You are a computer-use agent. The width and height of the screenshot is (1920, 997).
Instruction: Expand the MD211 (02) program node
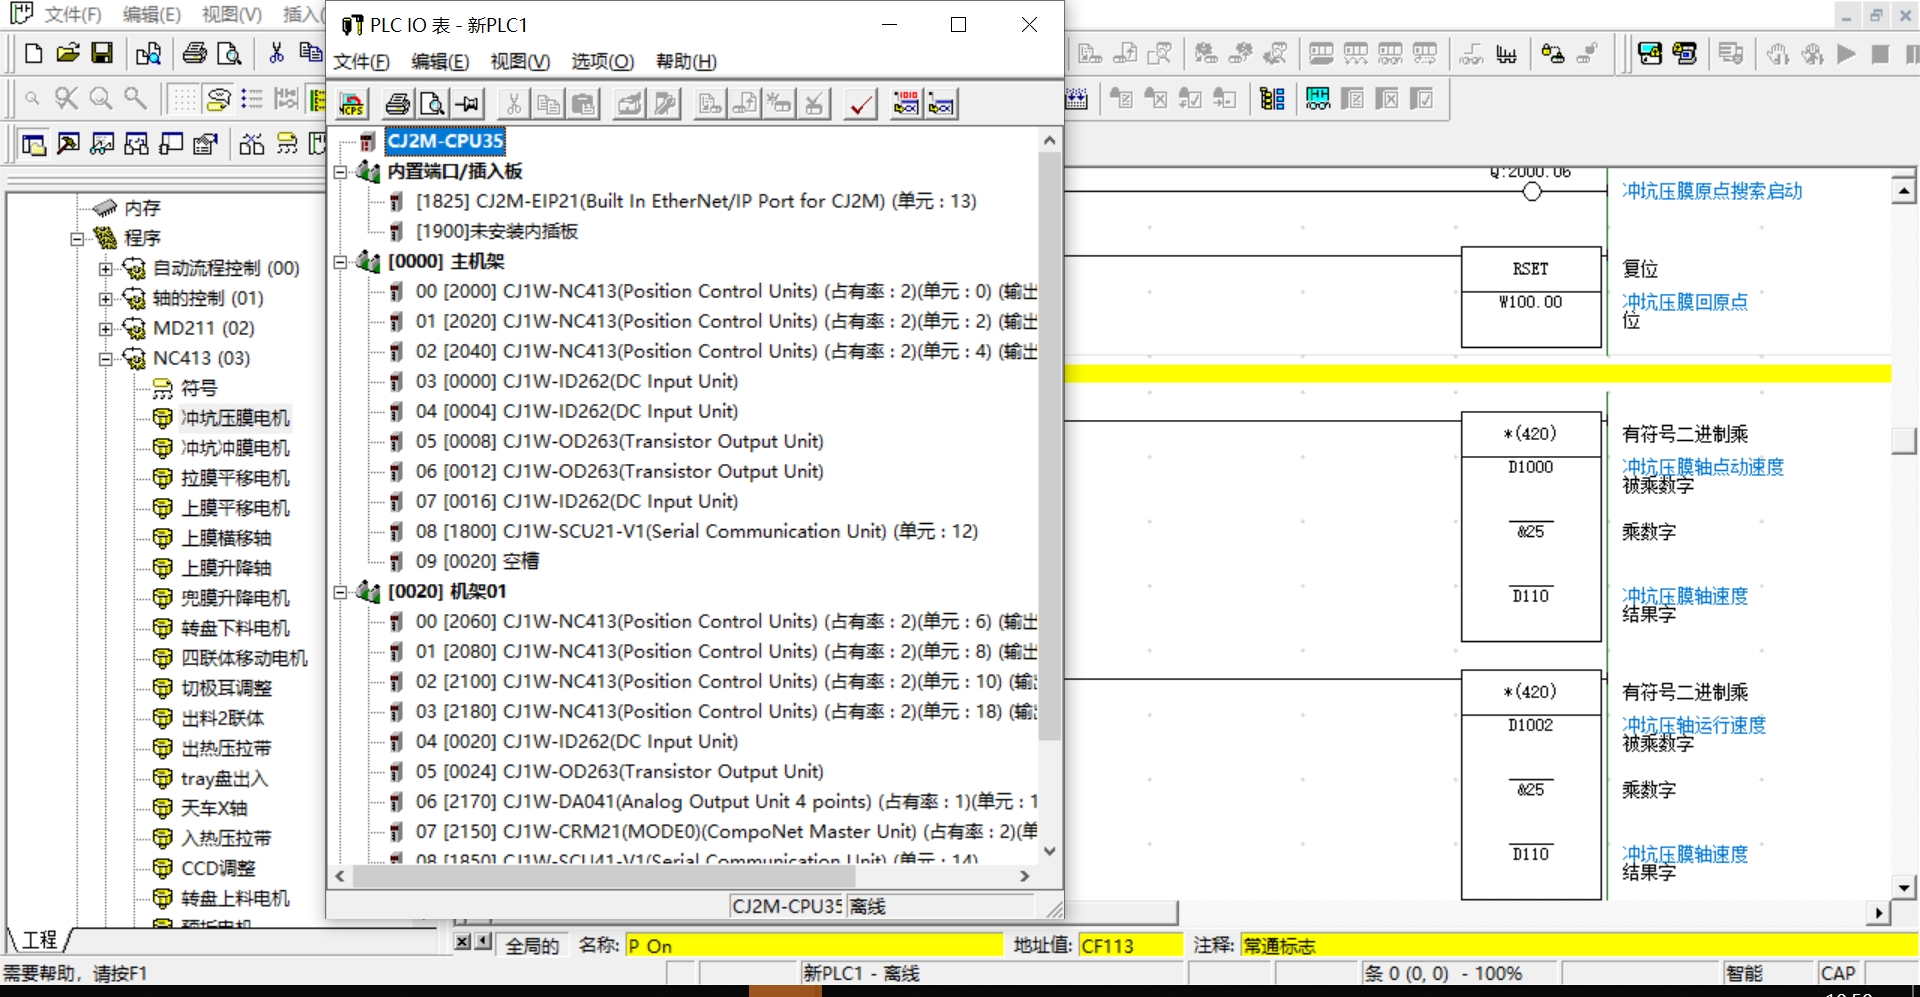point(105,329)
